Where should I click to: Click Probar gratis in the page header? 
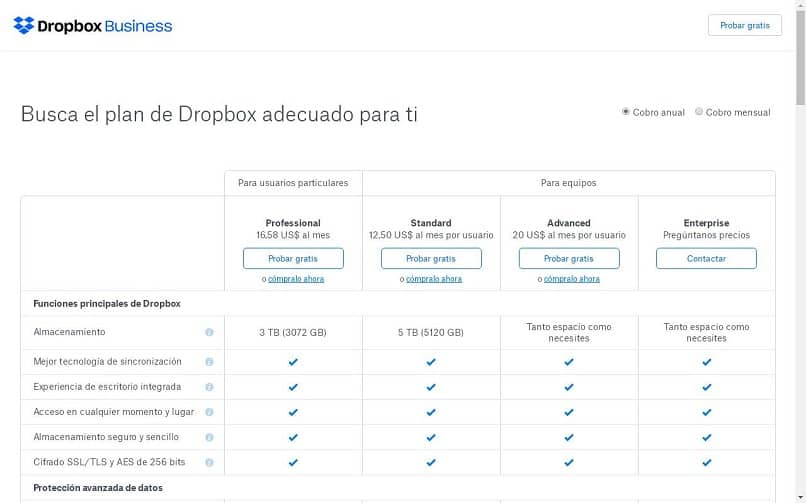pos(745,26)
